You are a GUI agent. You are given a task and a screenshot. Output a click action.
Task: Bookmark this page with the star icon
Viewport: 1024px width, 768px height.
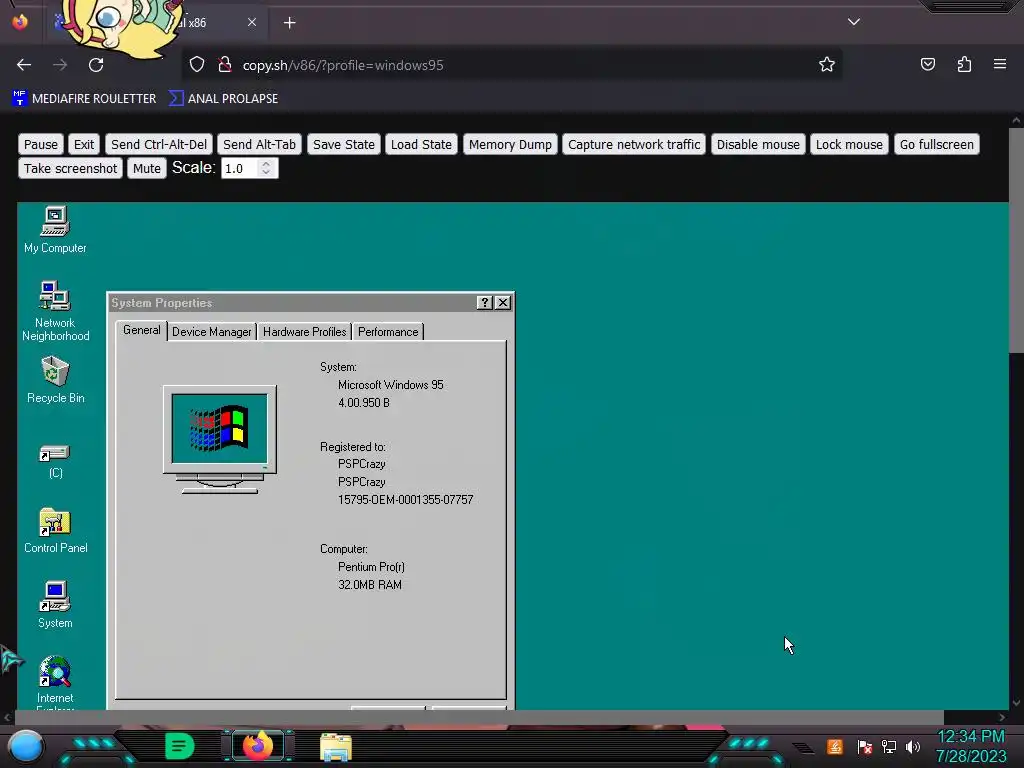pyautogui.click(x=827, y=65)
